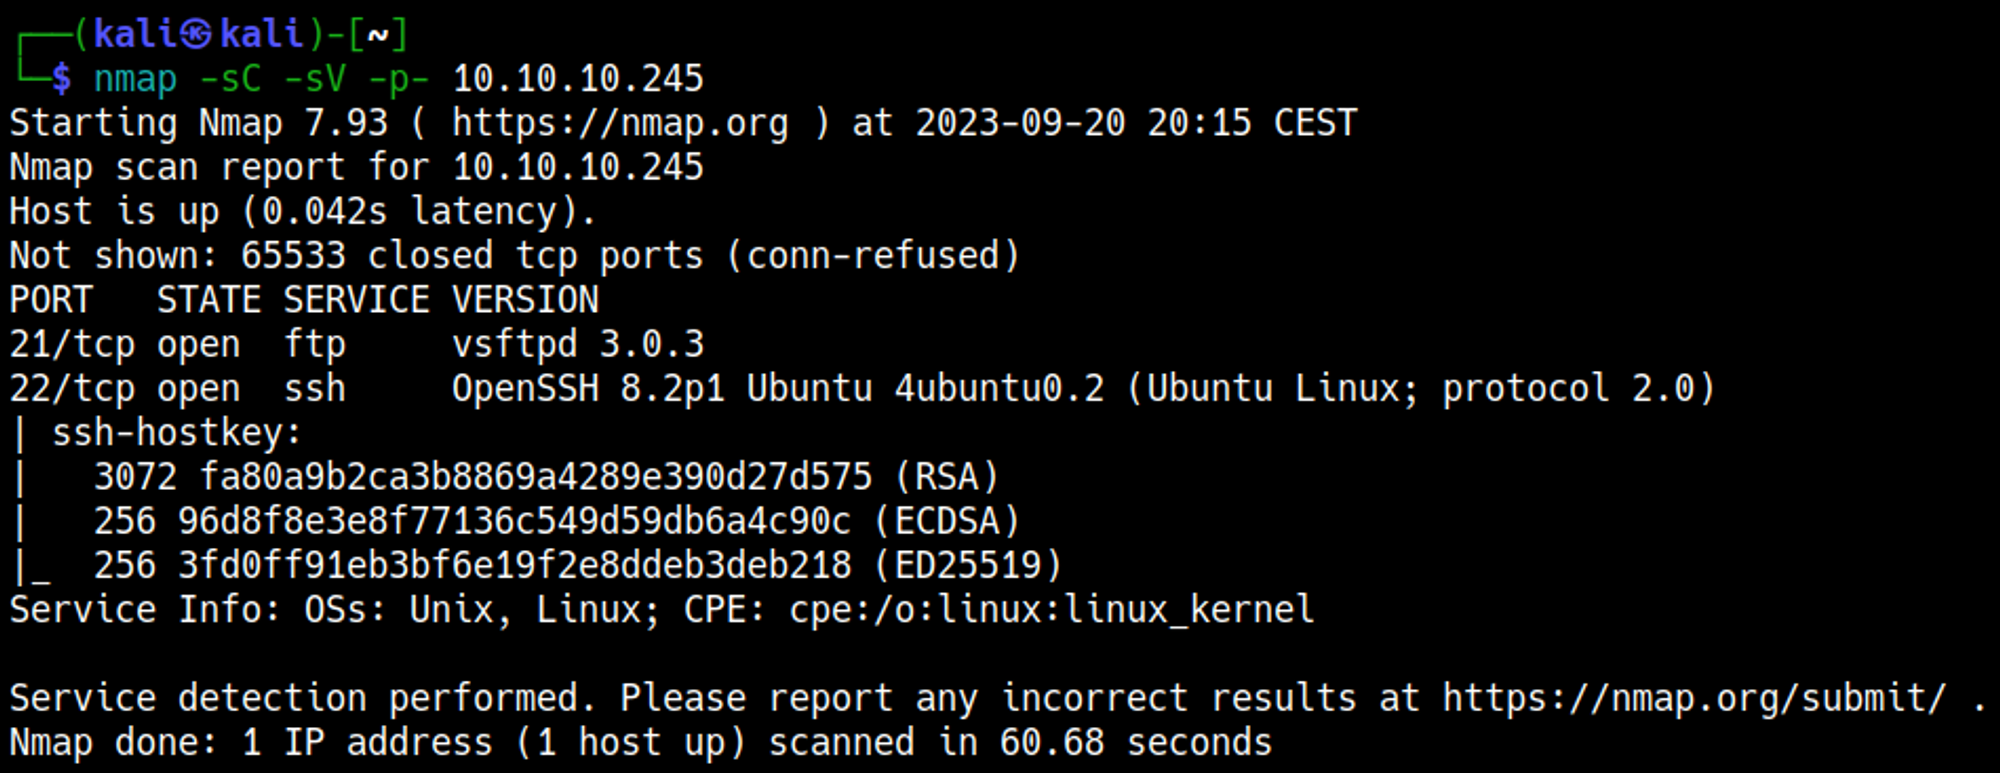Click the ECDSA hostkey fingerprint
This screenshot has height=773, width=2000.
(x=514, y=521)
